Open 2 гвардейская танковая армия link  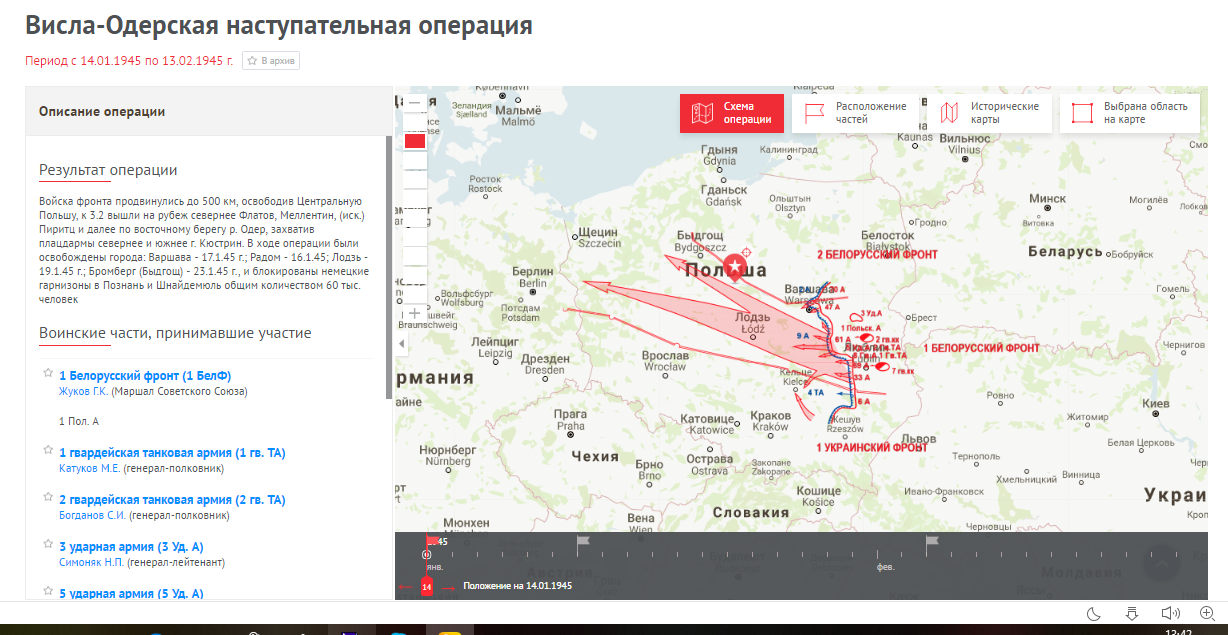pyautogui.click(x=172, y=500)
